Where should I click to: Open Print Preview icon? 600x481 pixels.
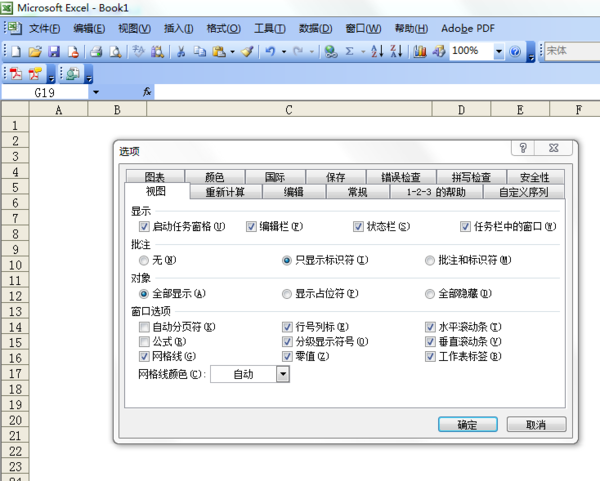(115, 51)
